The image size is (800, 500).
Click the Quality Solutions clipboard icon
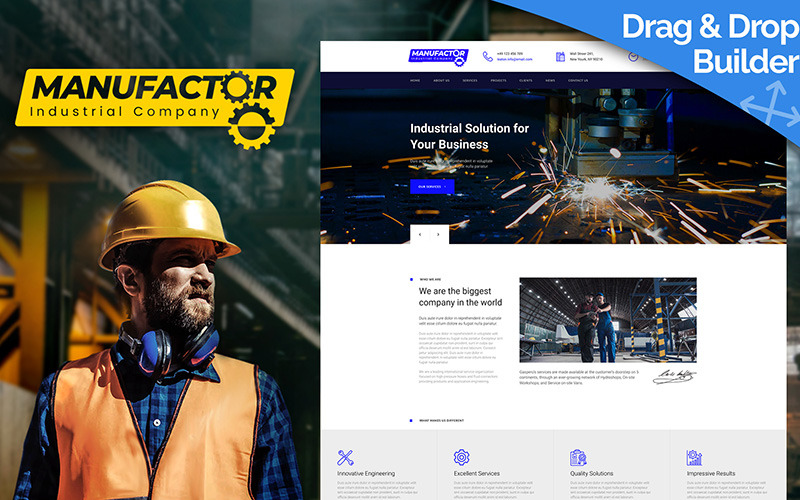(578, 457)
